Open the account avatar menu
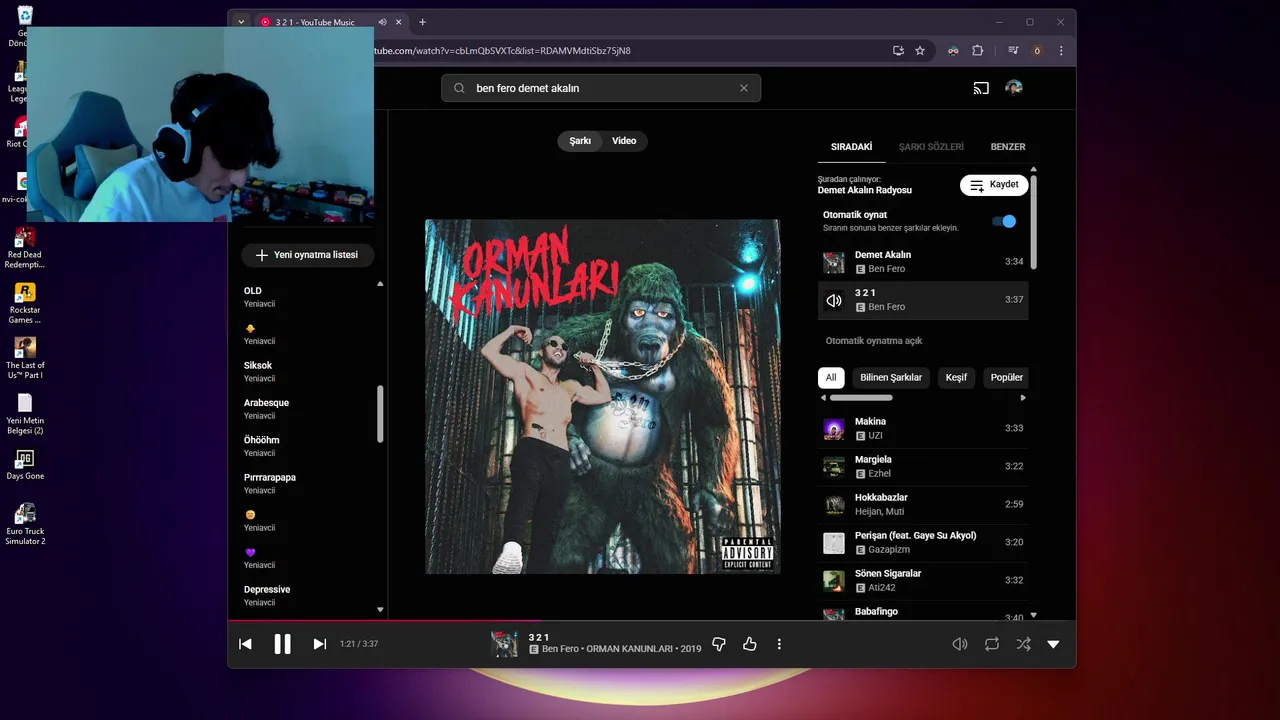The width and height of the screenshot is (1280, 720). [1014, 88]
